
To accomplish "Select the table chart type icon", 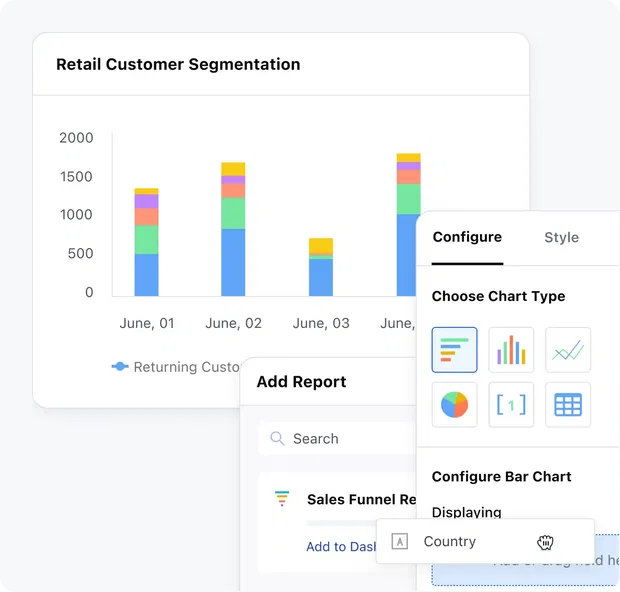I will click(x=568, y=405).
